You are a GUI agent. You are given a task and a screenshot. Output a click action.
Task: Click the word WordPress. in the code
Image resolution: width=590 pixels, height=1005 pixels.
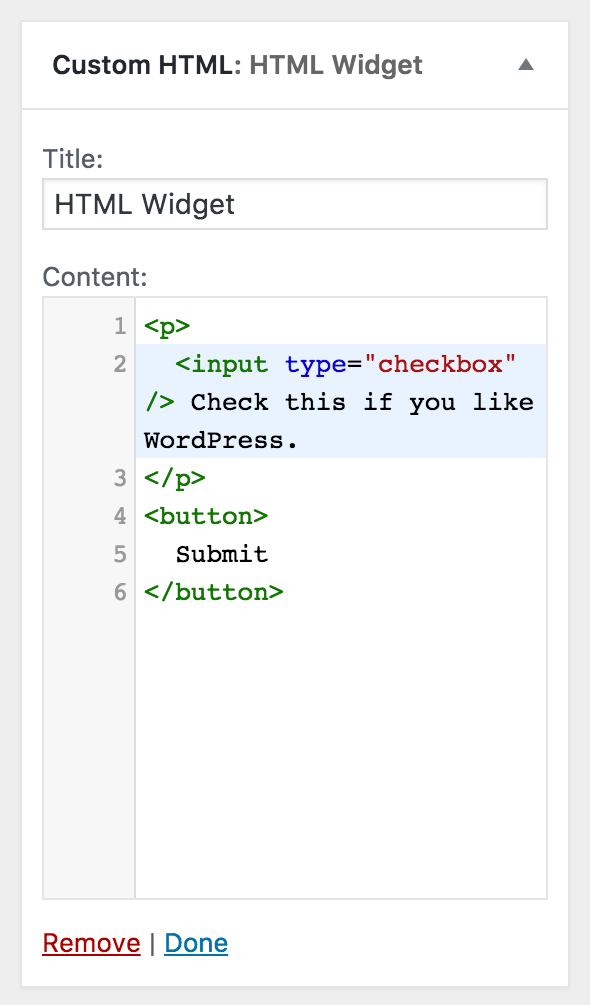pyautogui.click(x=221, y=440)
